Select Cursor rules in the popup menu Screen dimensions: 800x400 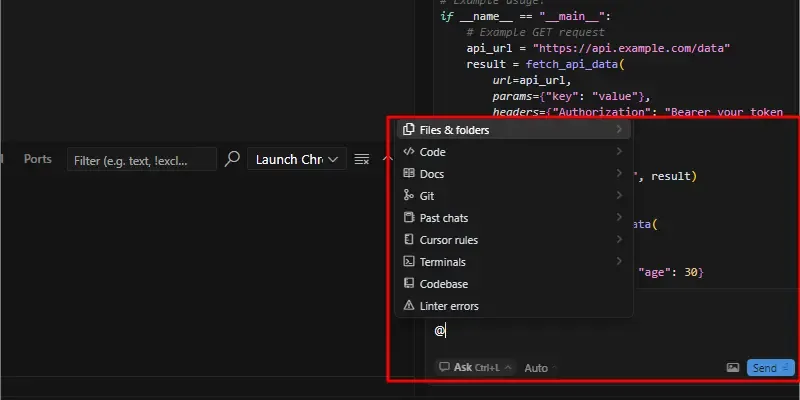[x=514, y=240]
